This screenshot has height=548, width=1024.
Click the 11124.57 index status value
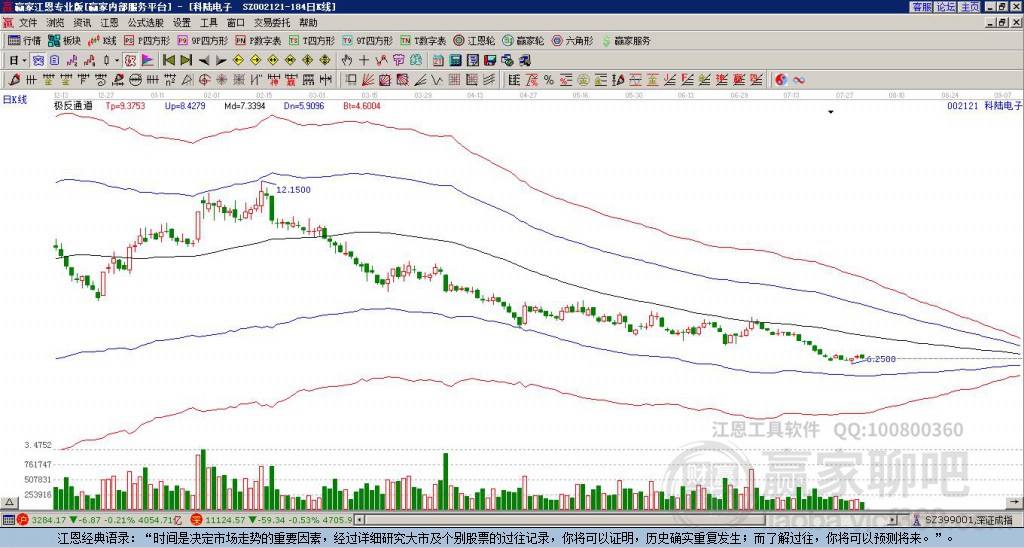pos(223,521)
